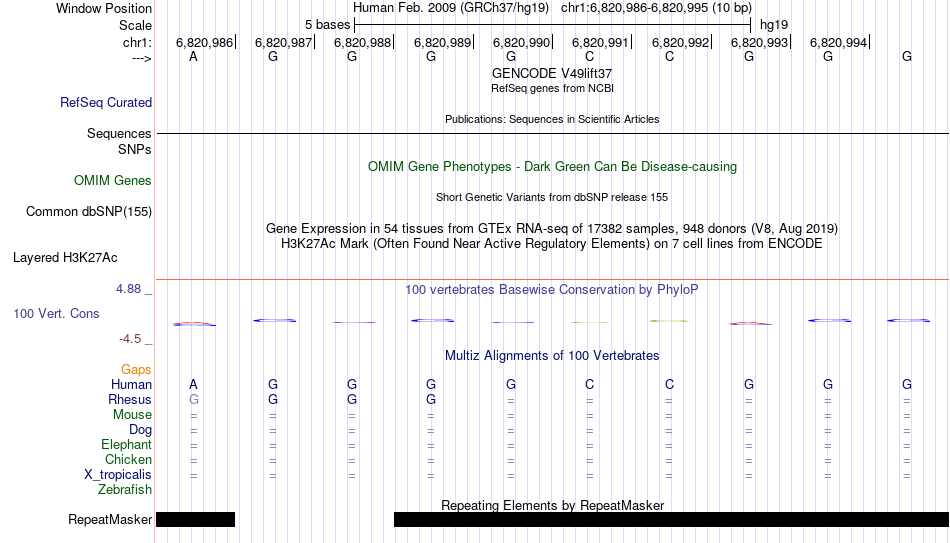Click the Chicken species label
The image size is (950, 543).
[128, 459]
